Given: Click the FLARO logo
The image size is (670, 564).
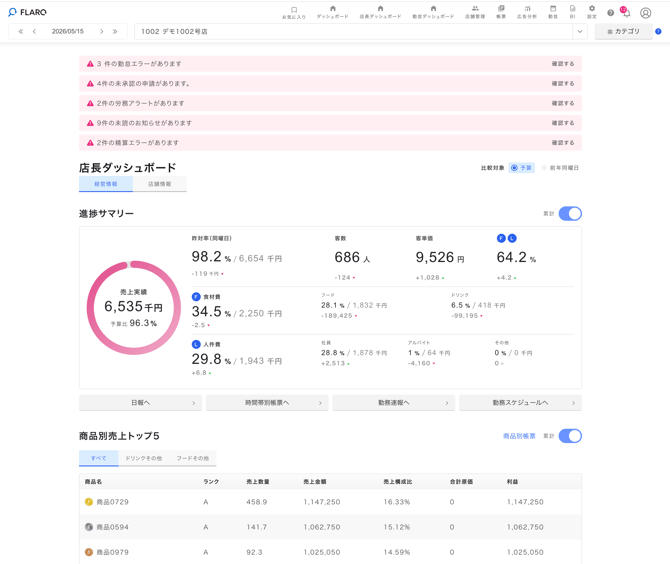Looking at the screenshot, I should (27, 12).
